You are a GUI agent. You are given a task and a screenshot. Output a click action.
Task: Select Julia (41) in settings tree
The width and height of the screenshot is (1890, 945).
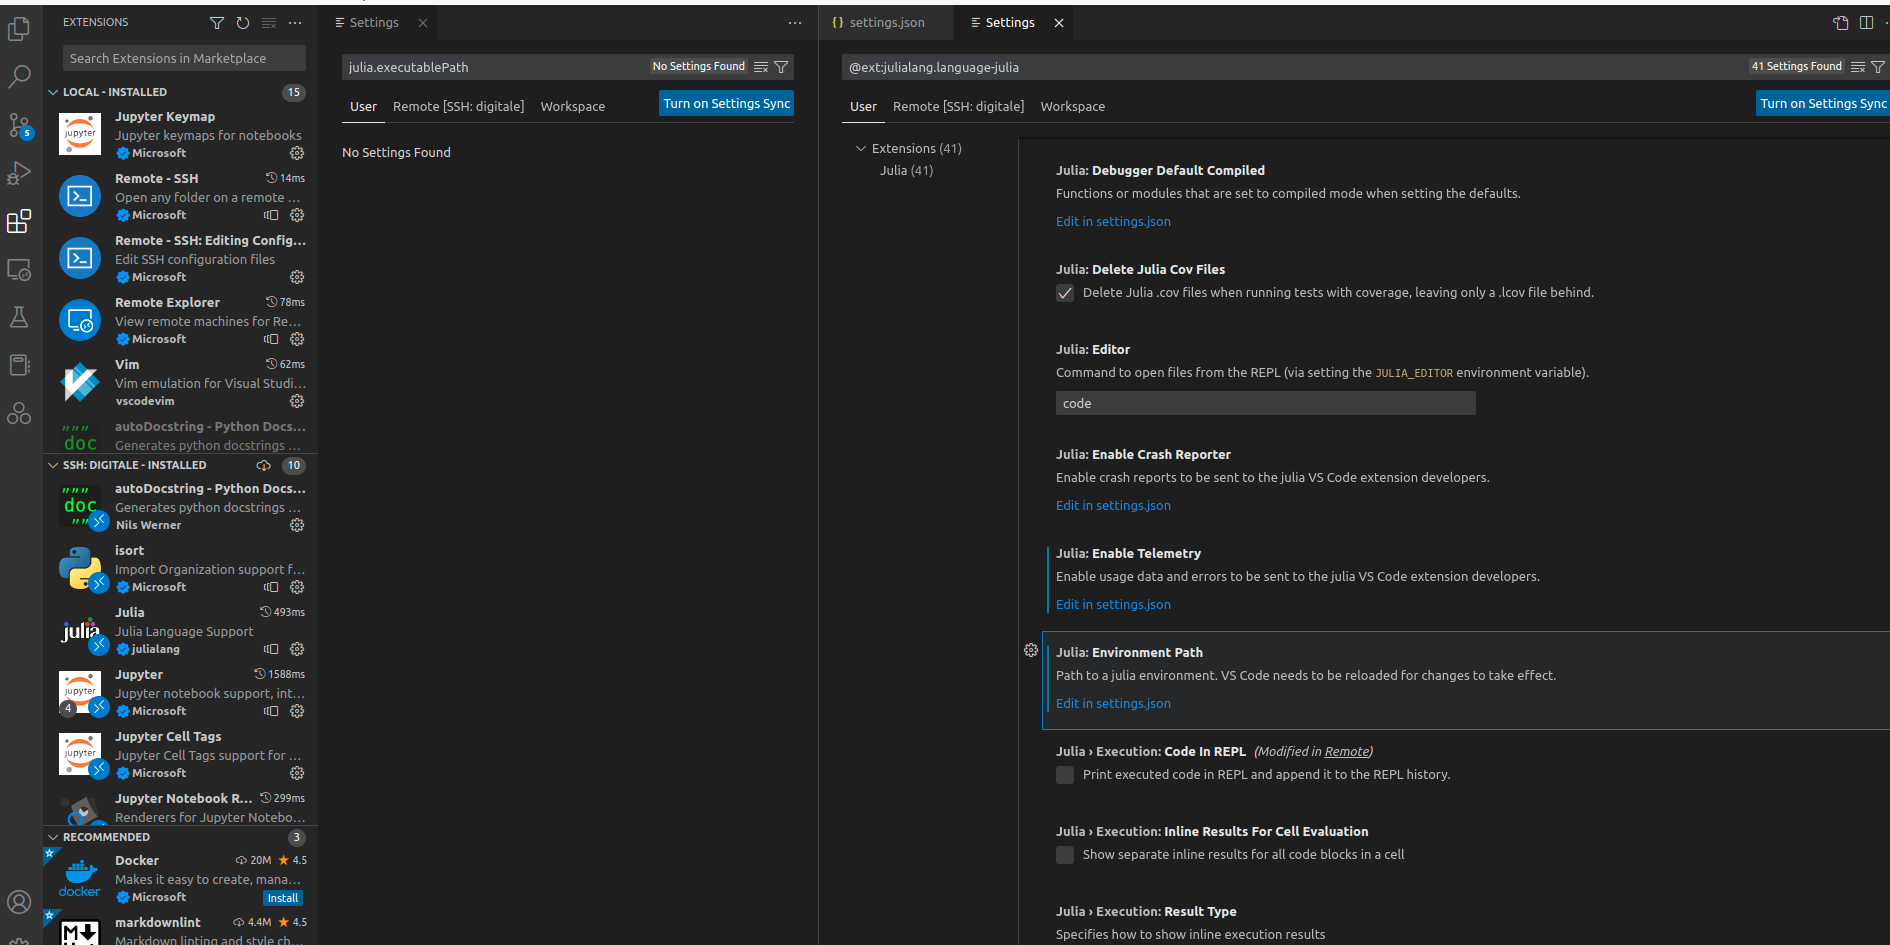coord(906,170)
